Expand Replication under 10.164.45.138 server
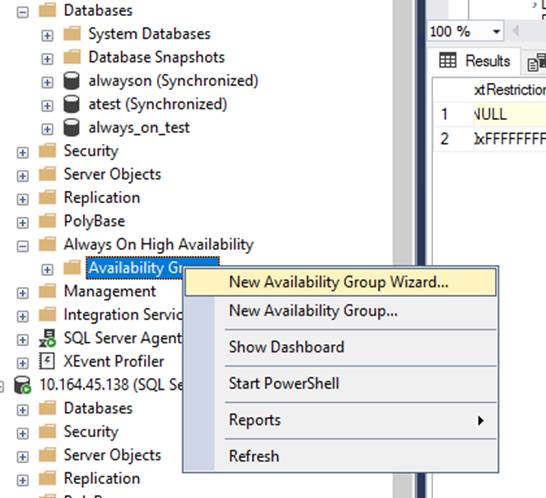The width and height of the screenshot is (546, 498). pyautogui.click(x=23, y=480)
